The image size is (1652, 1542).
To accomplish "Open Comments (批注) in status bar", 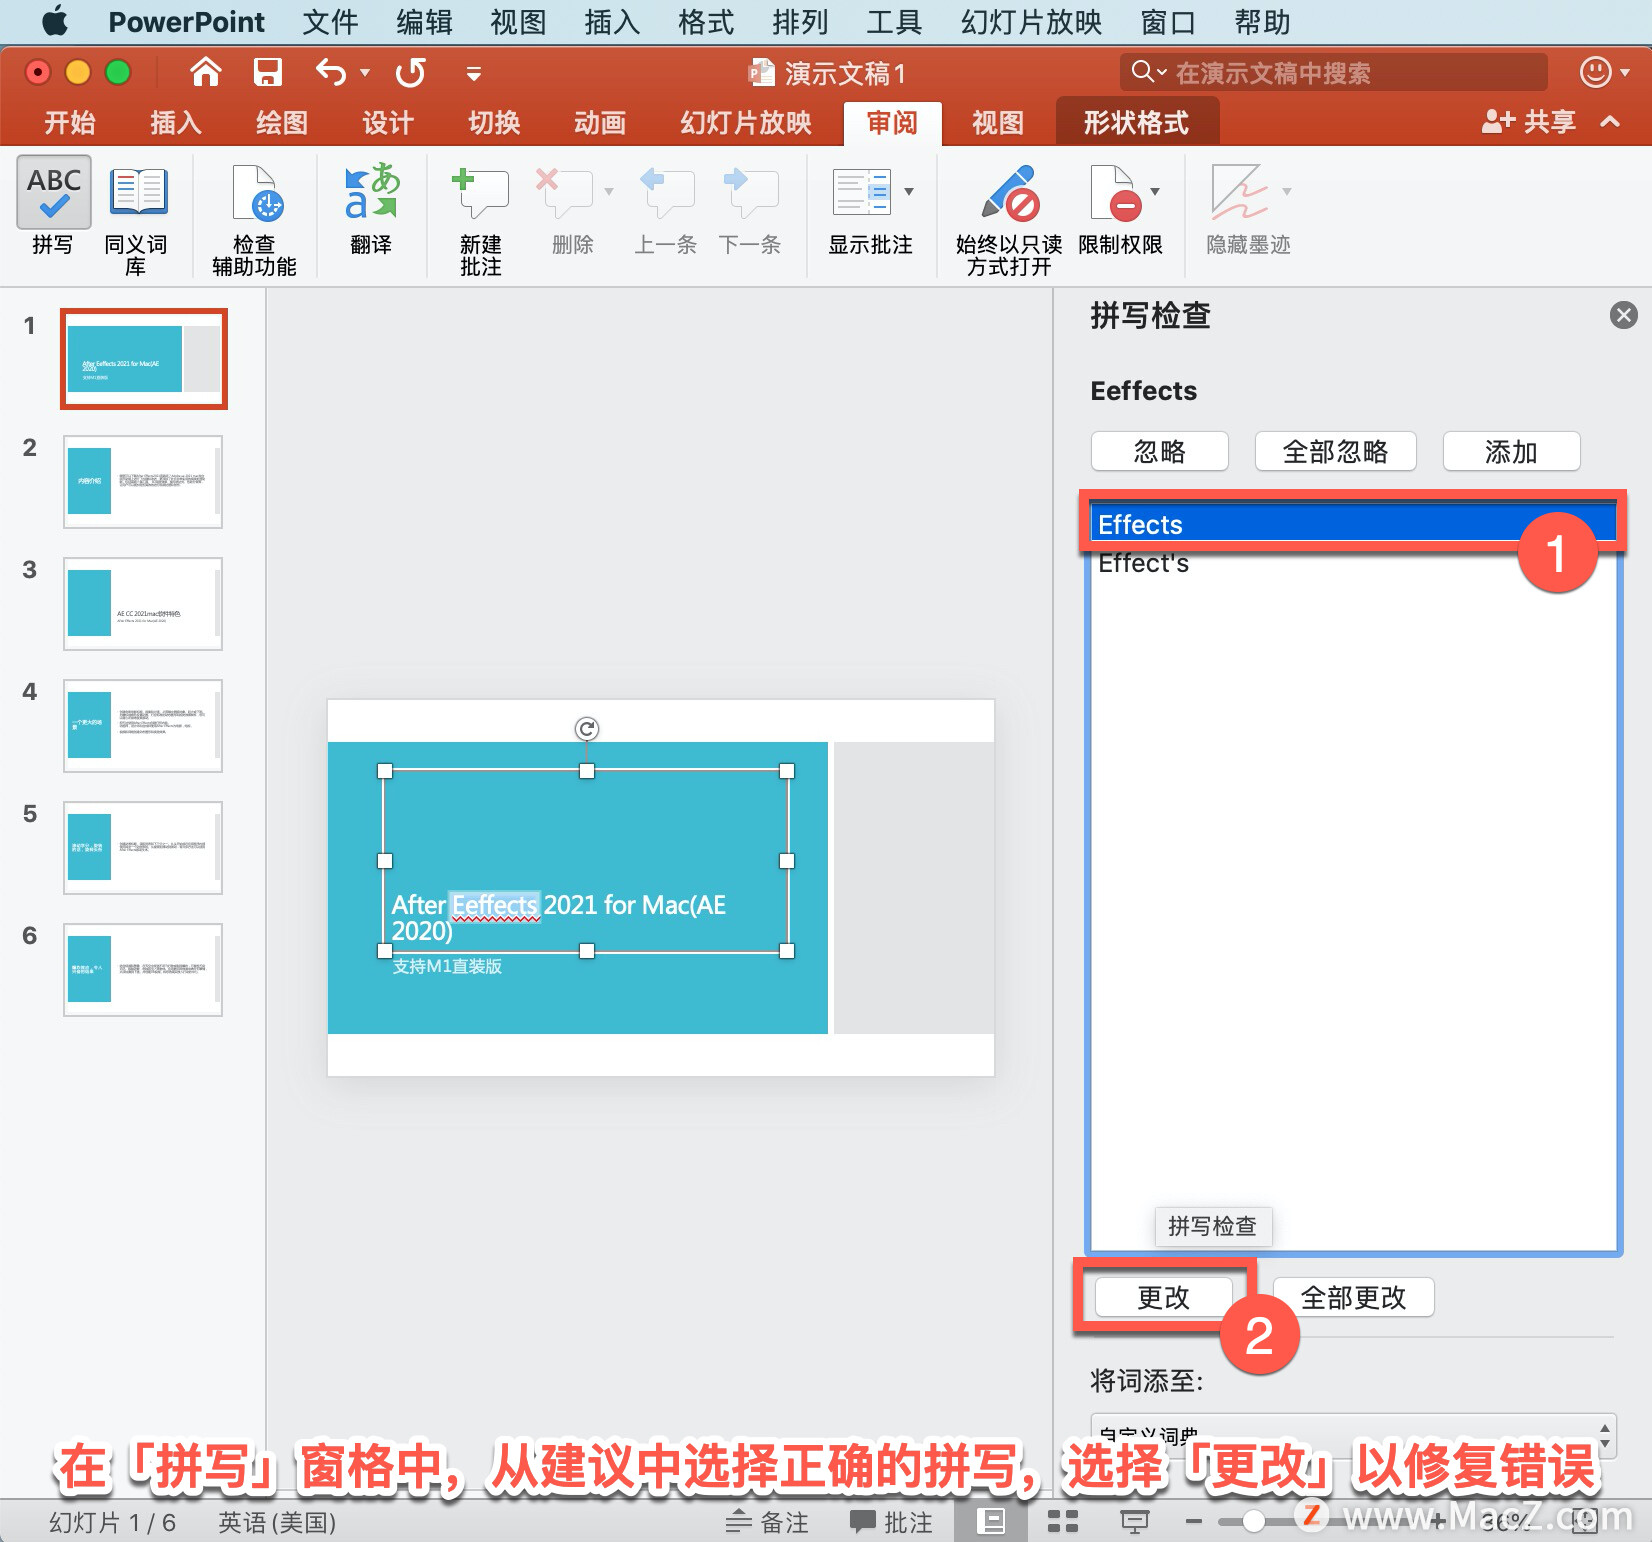I will click(891, 1522).
